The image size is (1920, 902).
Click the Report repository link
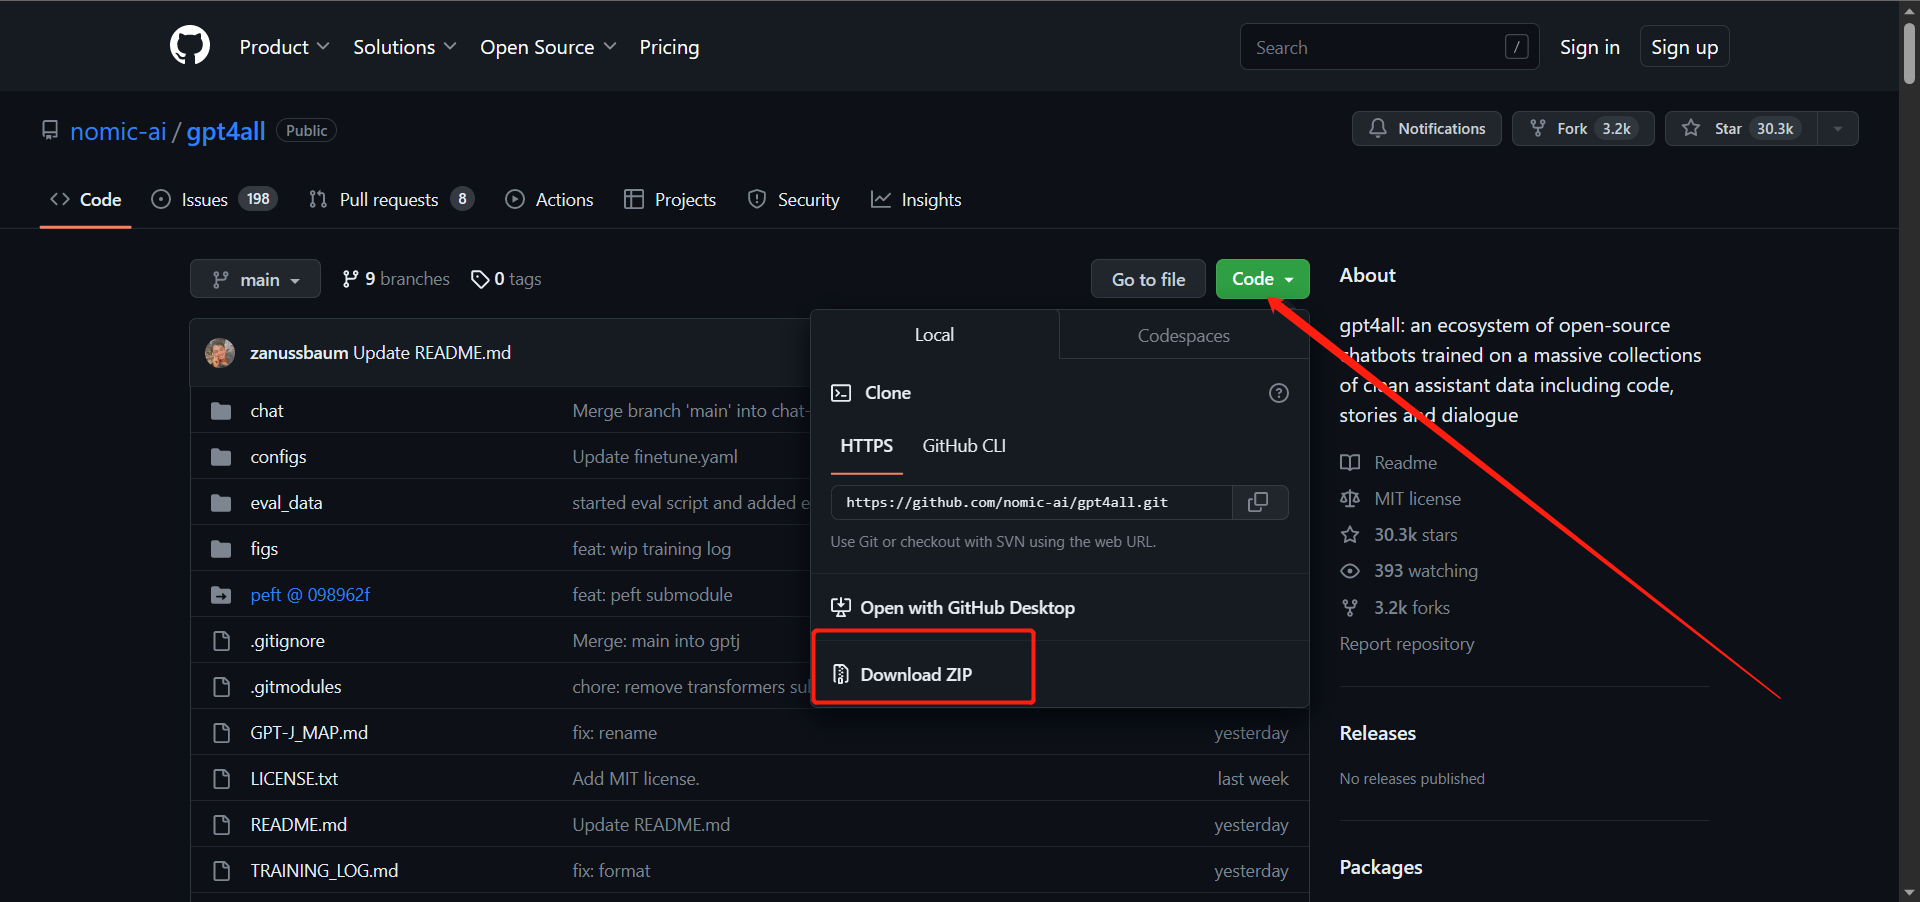pyautogui.click(x=1406, y=644)
